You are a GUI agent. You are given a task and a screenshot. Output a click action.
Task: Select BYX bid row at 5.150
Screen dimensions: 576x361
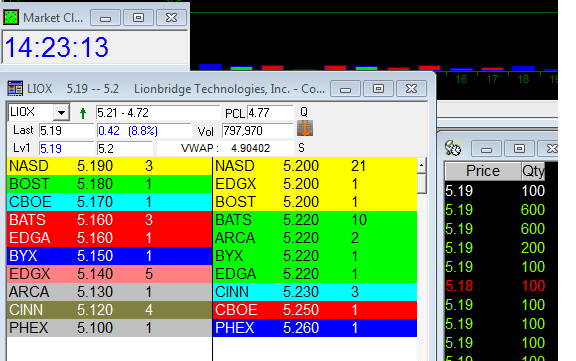point(109,256)
